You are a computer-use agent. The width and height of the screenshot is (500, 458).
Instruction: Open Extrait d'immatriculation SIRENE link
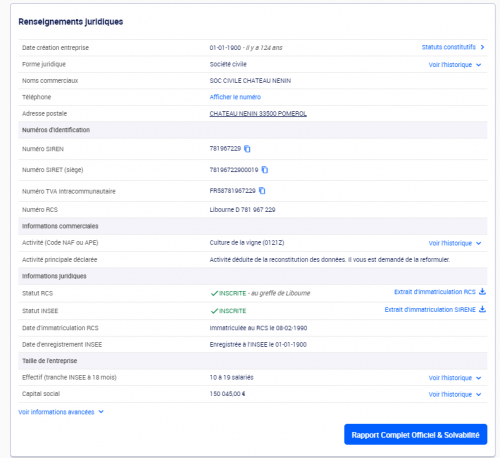(x=430, y=310)
